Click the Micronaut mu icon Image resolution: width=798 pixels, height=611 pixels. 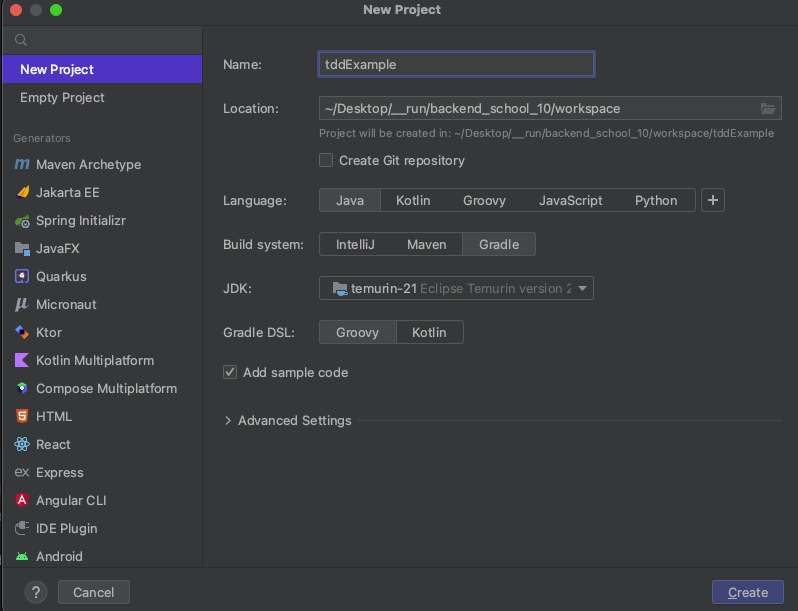pos(22,304)
